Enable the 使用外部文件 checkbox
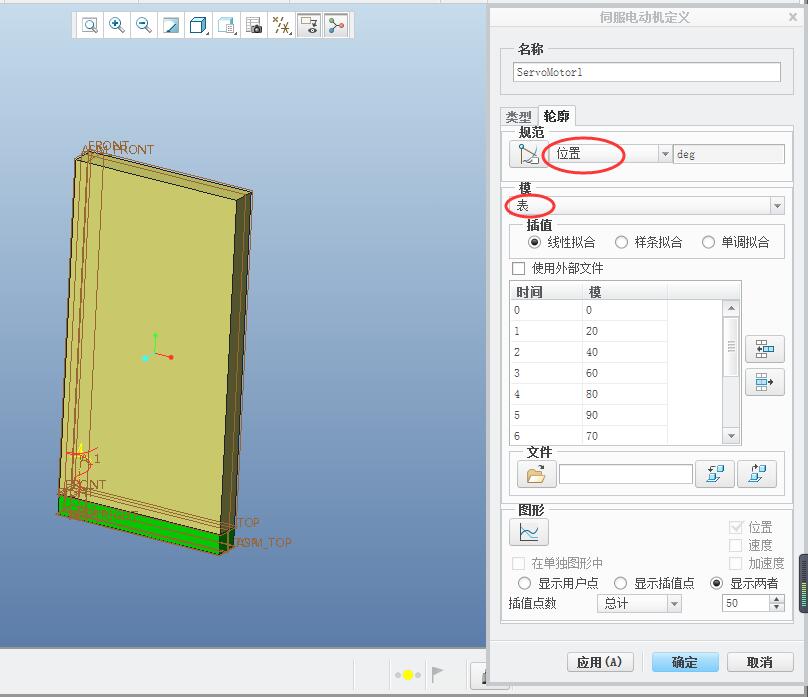 [x=518, y=268]
